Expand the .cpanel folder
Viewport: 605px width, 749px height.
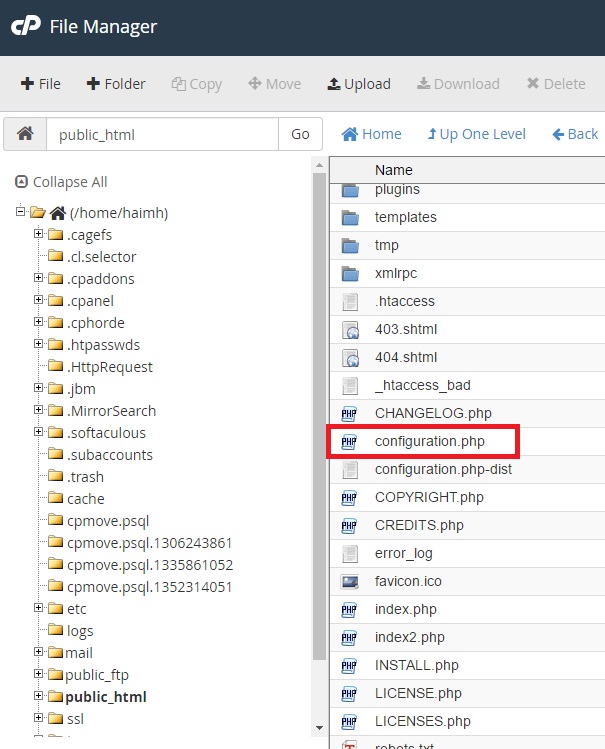(38, 300)
